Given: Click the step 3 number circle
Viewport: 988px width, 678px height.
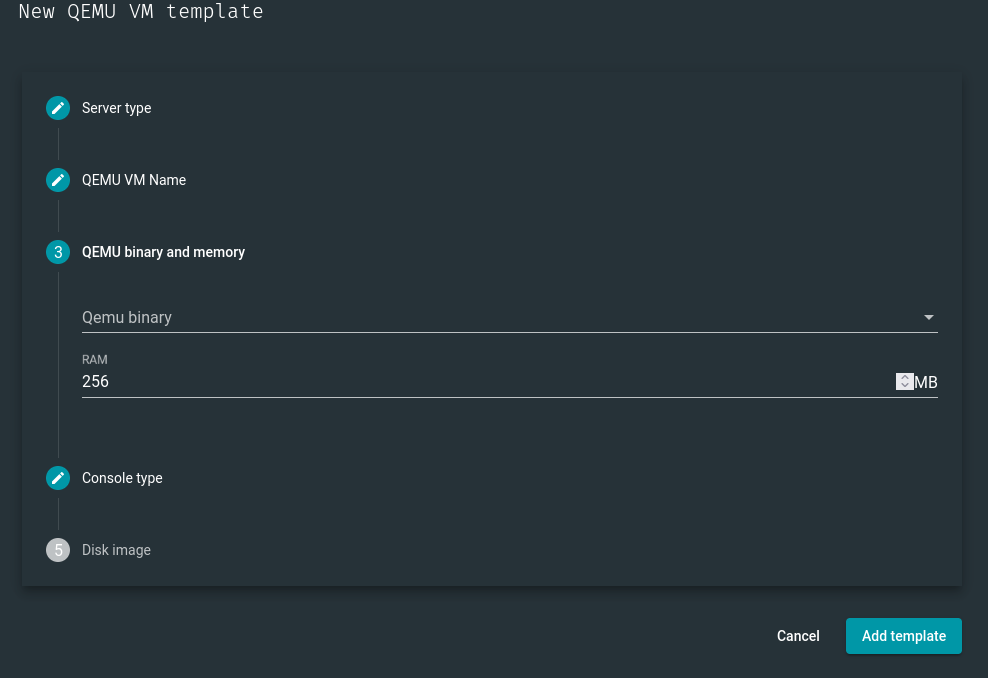Looking at the screenshot, I should tap(58, 252).
